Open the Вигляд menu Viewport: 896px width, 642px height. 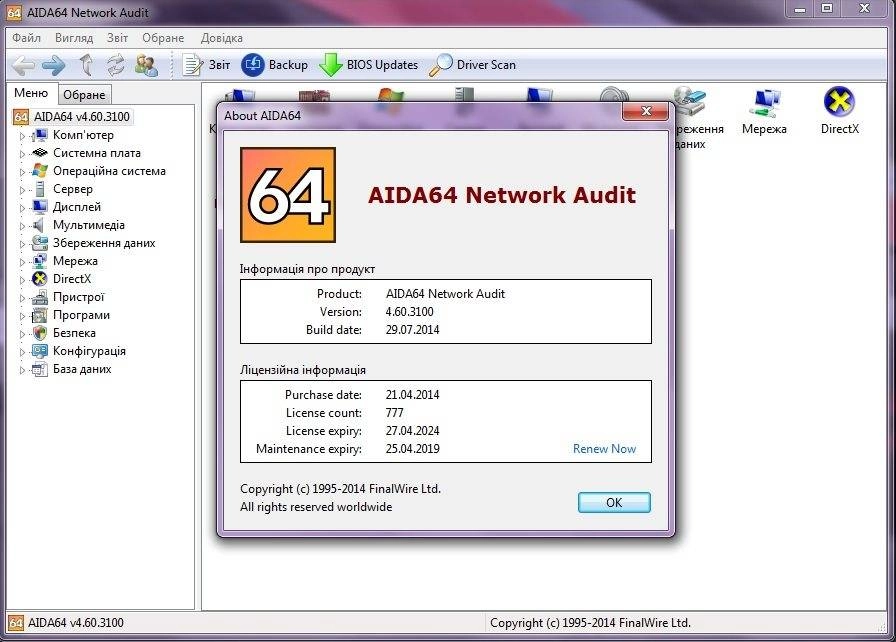tap(74, 38)
